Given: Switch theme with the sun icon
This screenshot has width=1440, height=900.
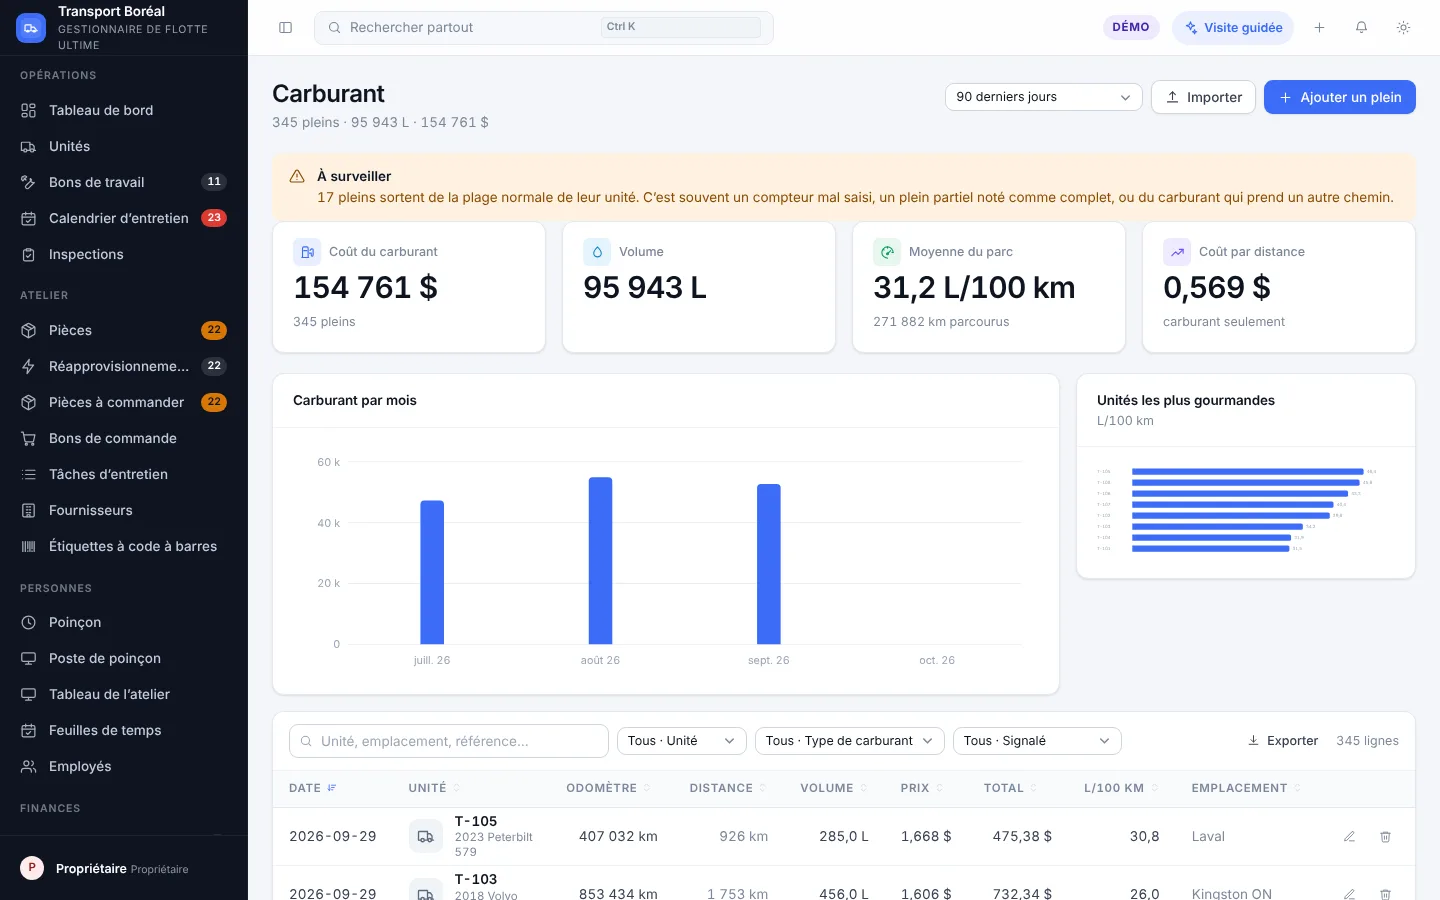Looking at the screenshot, I should click(1403, 28).
